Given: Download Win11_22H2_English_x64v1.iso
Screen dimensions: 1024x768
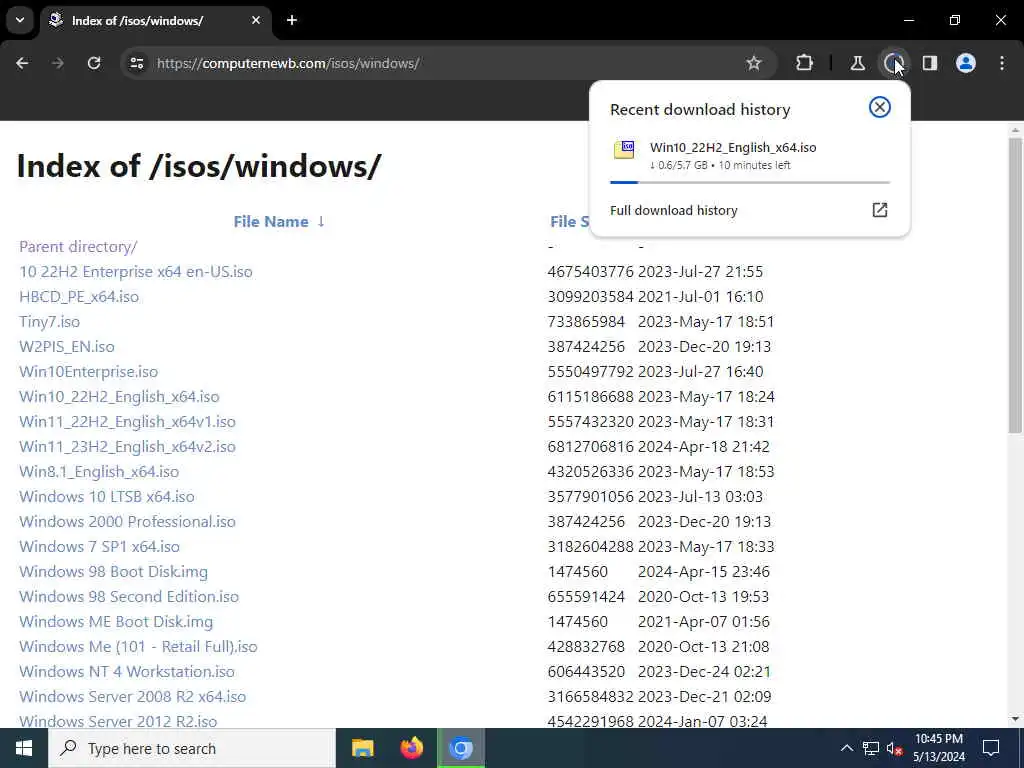Looking at the screenshot, I should pyautogui.click(x=127, y=422).
